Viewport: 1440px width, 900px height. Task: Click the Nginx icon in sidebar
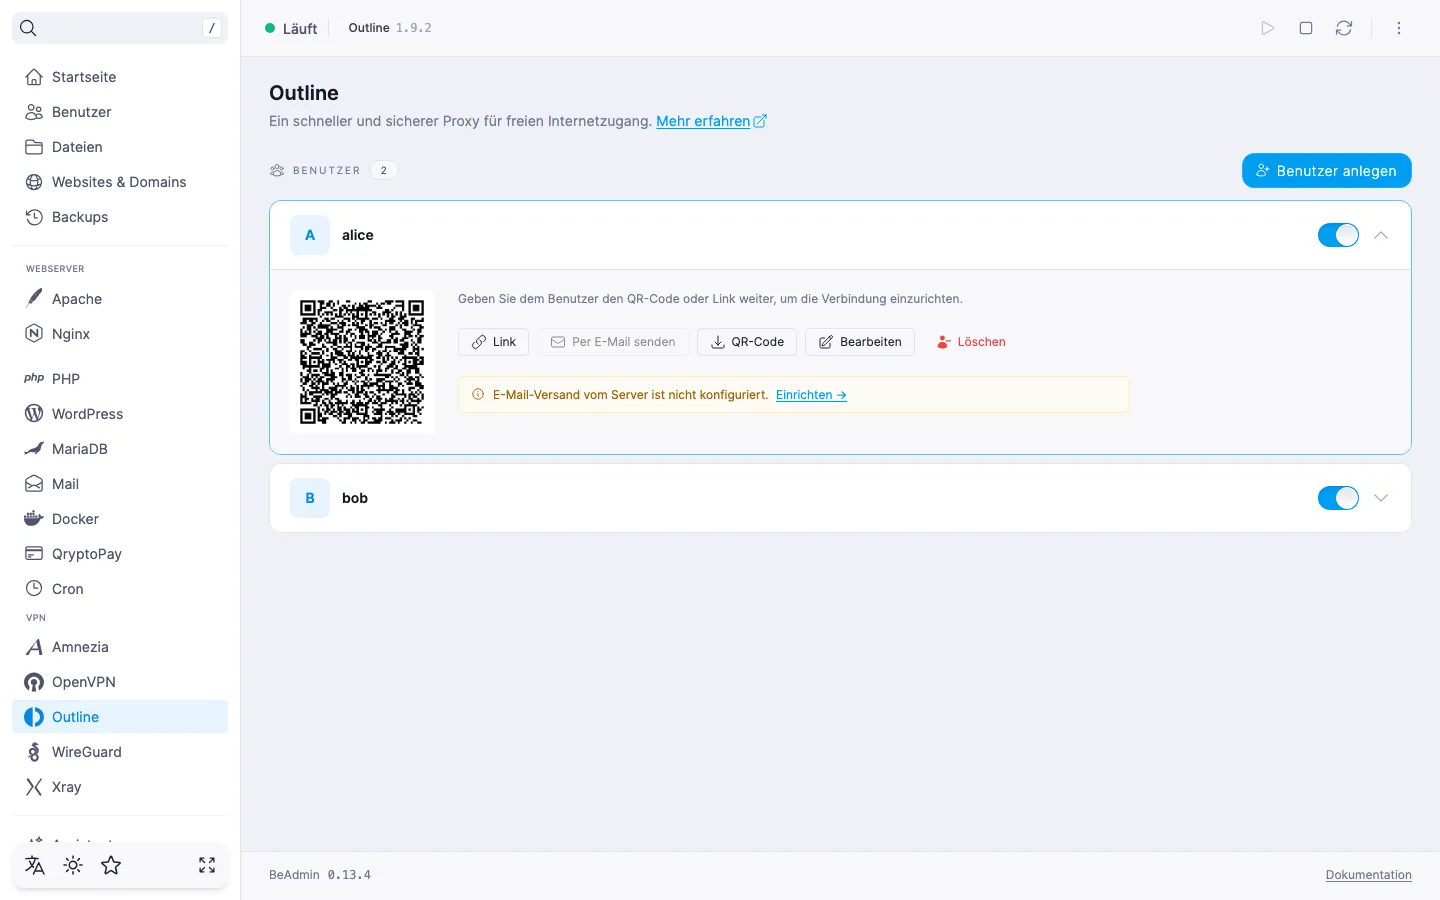pyautogui.click(x=34, y=334)
